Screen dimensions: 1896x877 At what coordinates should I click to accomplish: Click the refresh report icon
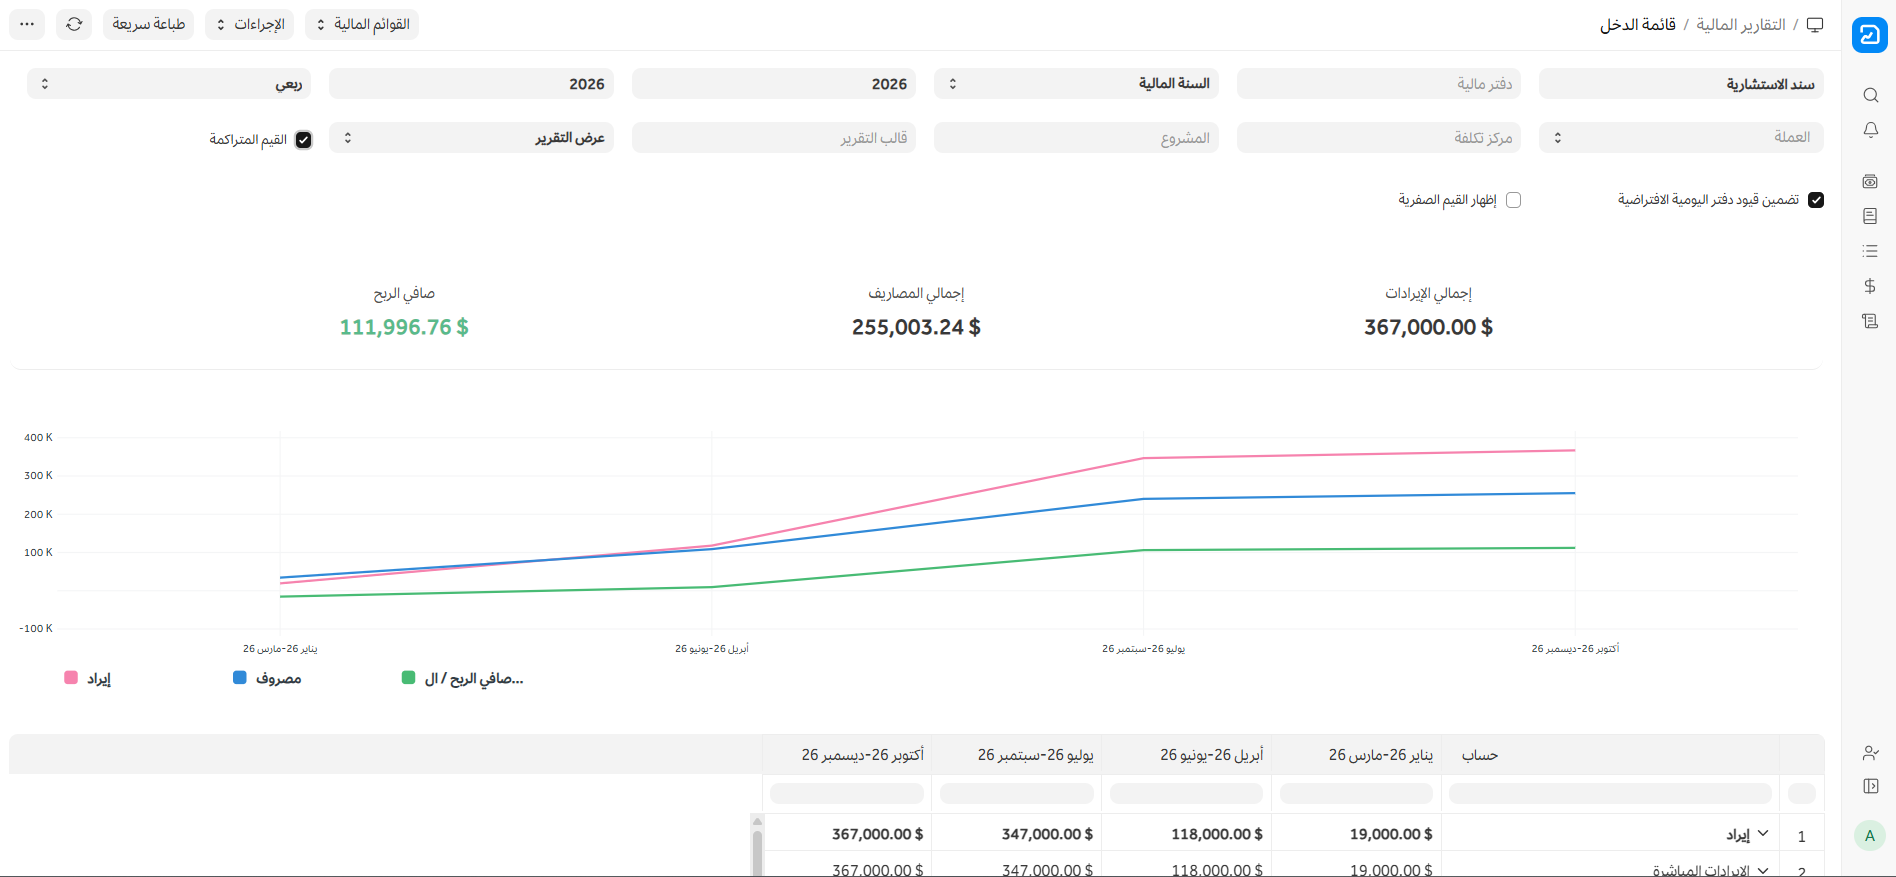[74, 24]
